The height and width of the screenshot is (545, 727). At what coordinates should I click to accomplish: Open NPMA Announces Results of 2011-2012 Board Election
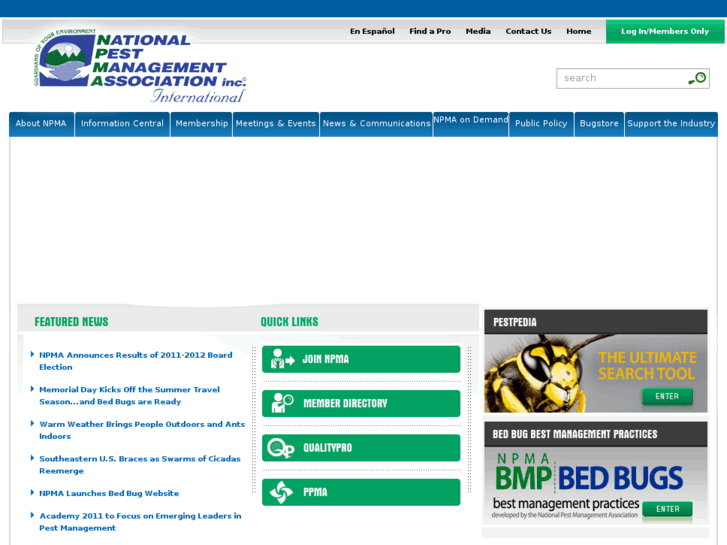point(136,361)
